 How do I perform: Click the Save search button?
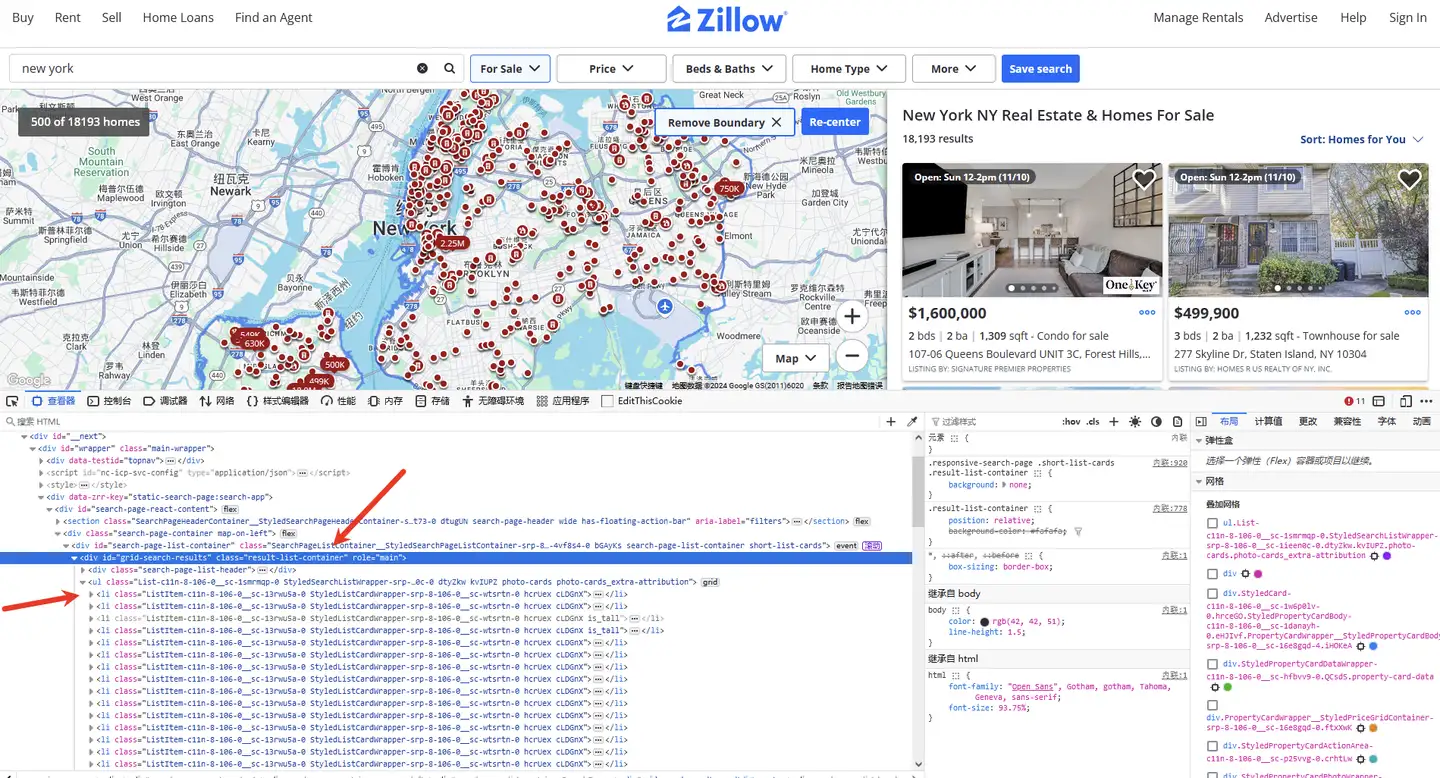tap(1041, 69)
